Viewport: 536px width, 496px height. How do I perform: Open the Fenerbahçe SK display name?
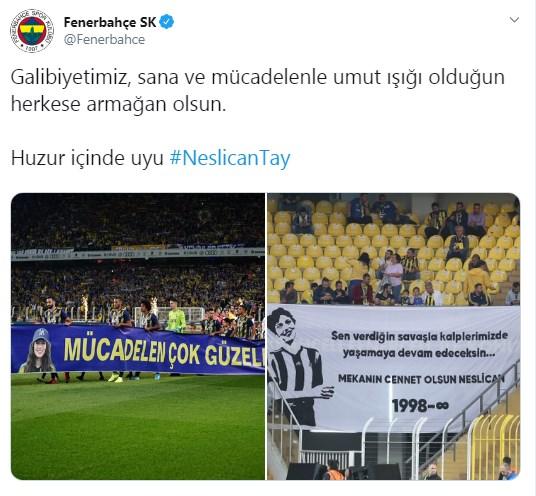coord(110,23)
